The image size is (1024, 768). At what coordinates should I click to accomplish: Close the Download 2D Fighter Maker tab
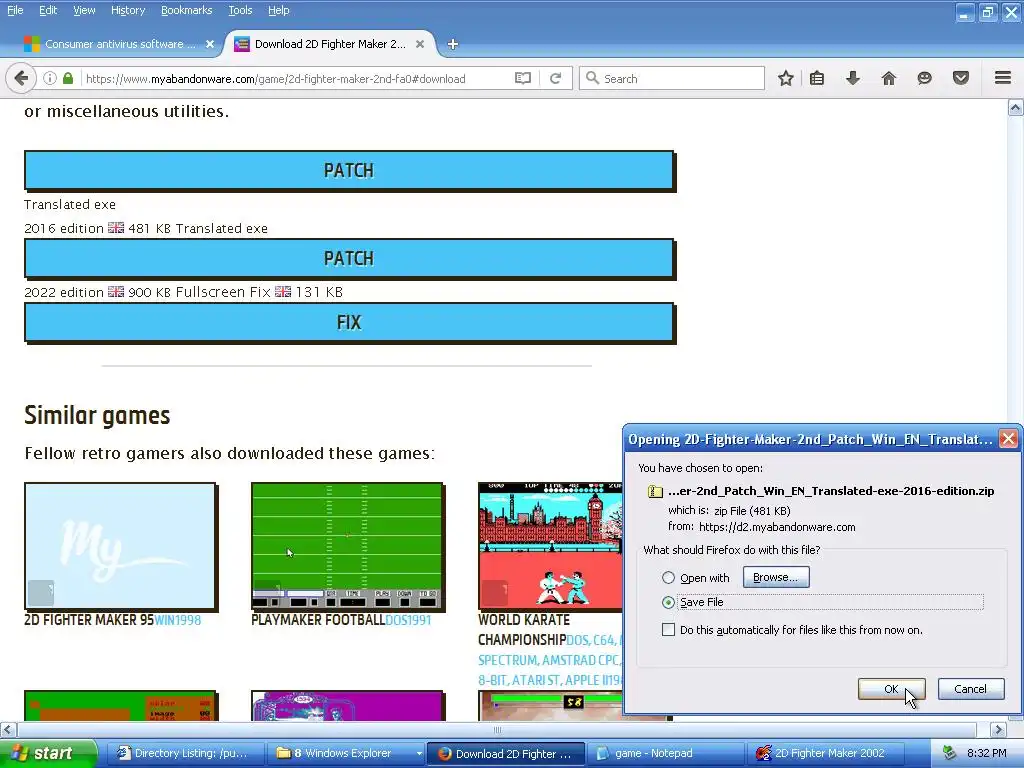pos(420,44)
